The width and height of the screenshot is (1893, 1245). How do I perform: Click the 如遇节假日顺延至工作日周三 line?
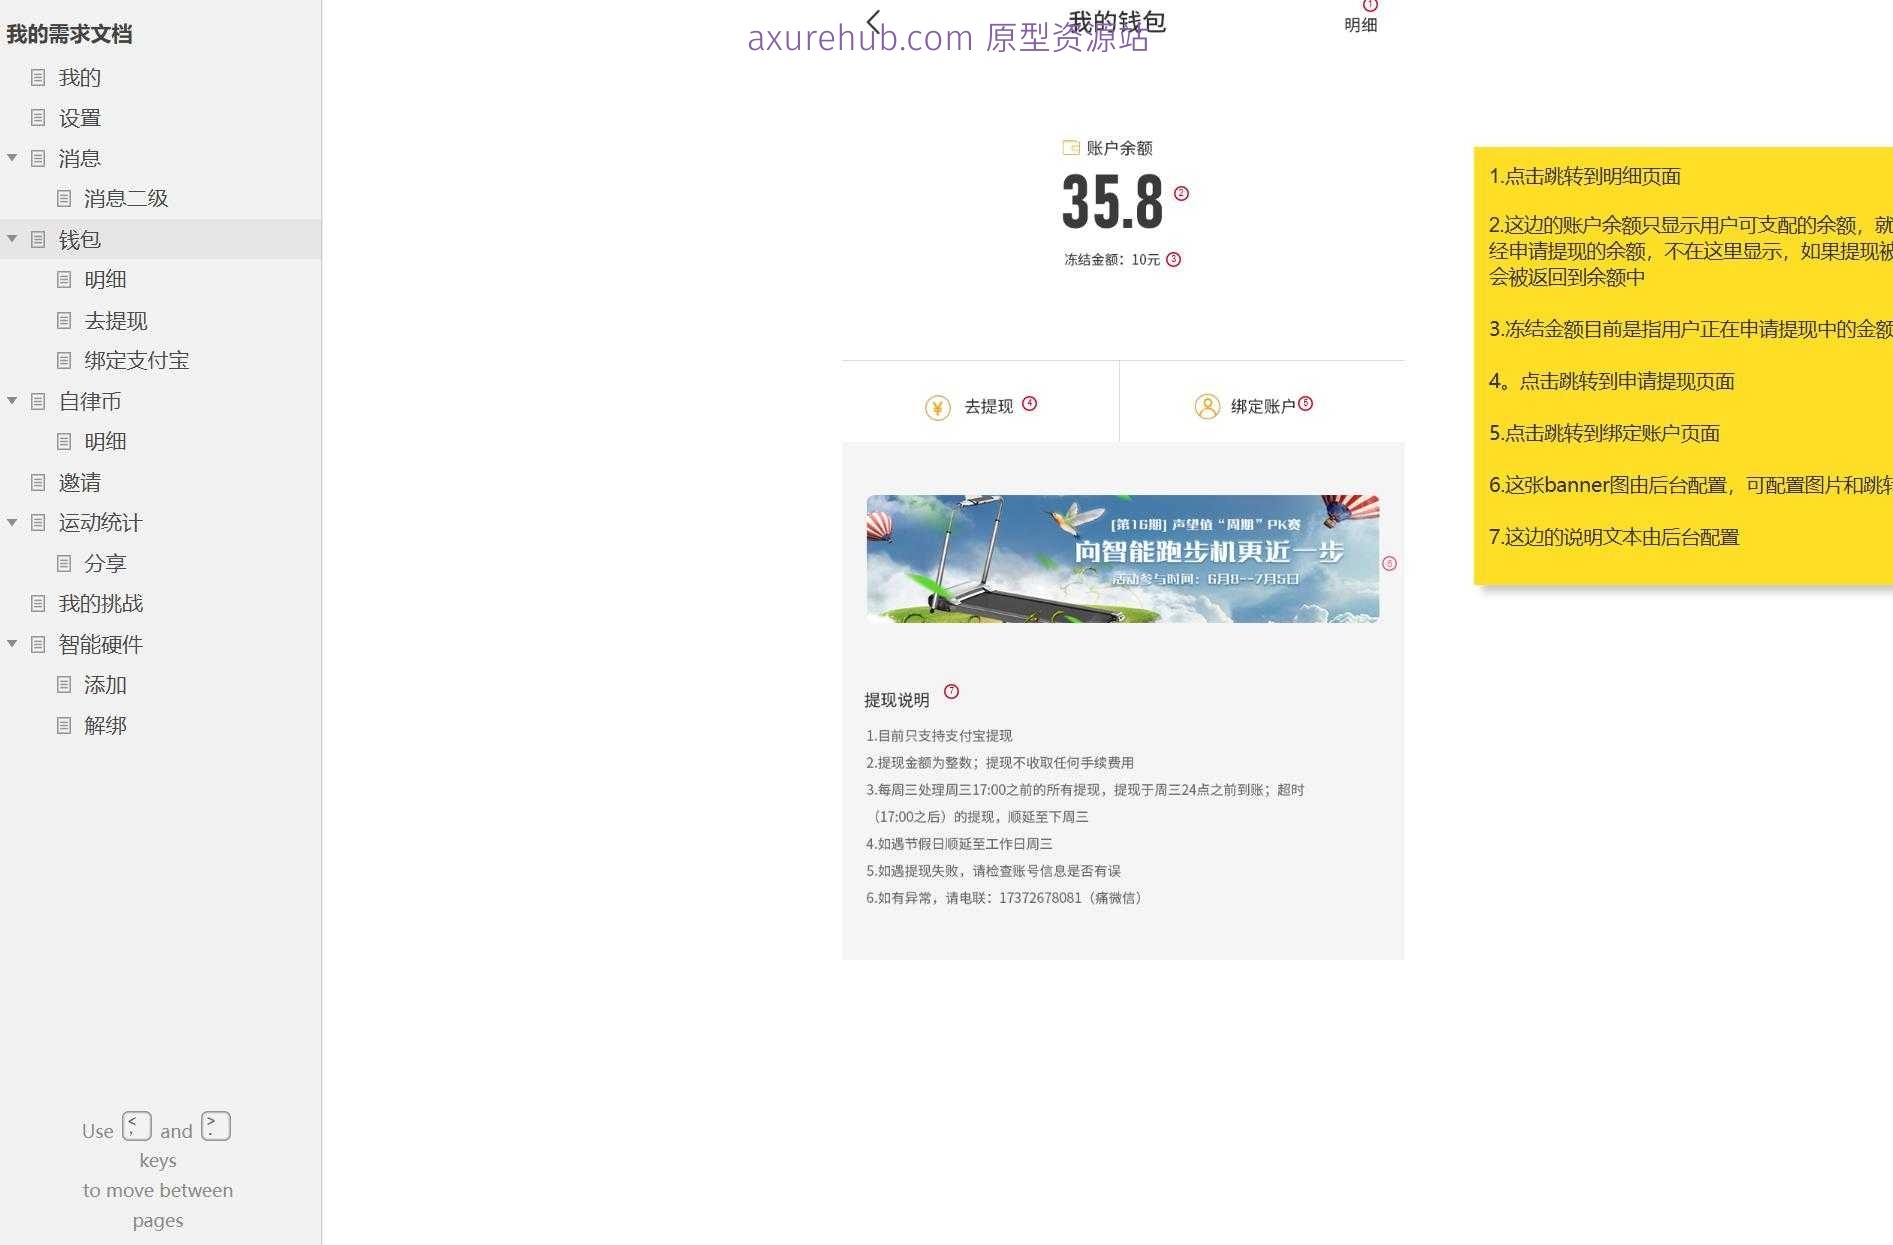pyautogui.click(x=959, y=844)
